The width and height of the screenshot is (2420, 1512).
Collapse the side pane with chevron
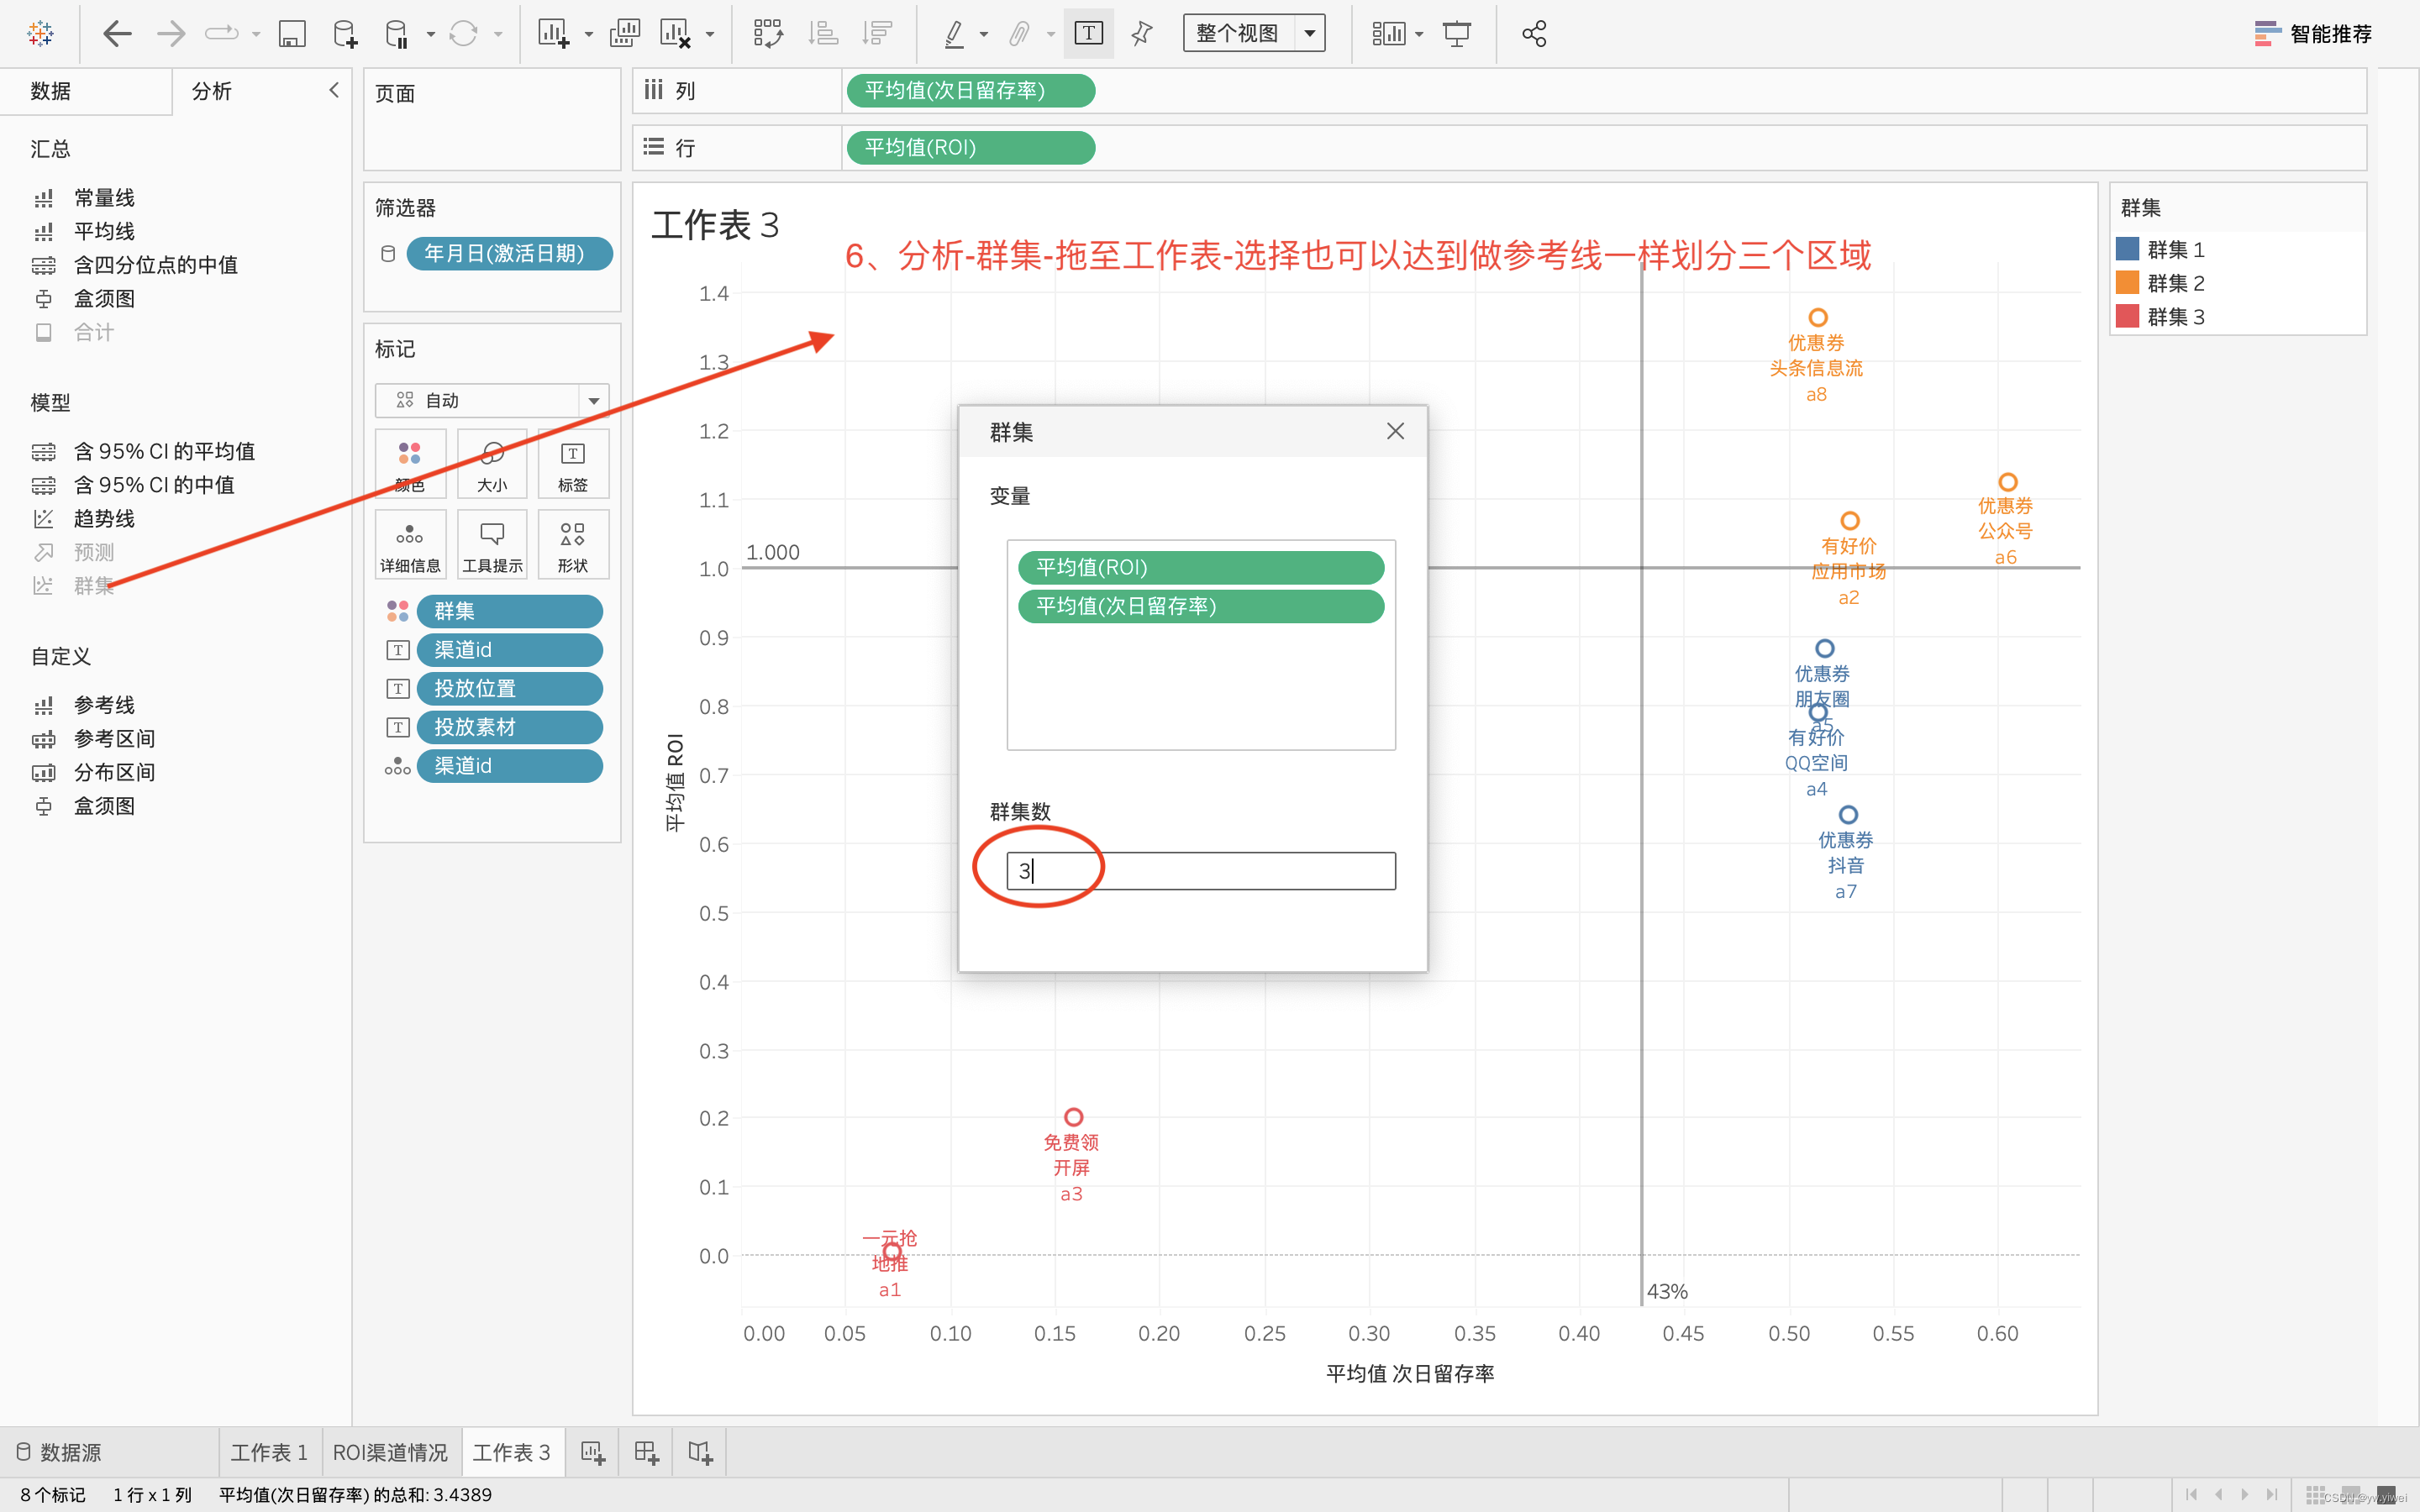(x=334, y=90)
